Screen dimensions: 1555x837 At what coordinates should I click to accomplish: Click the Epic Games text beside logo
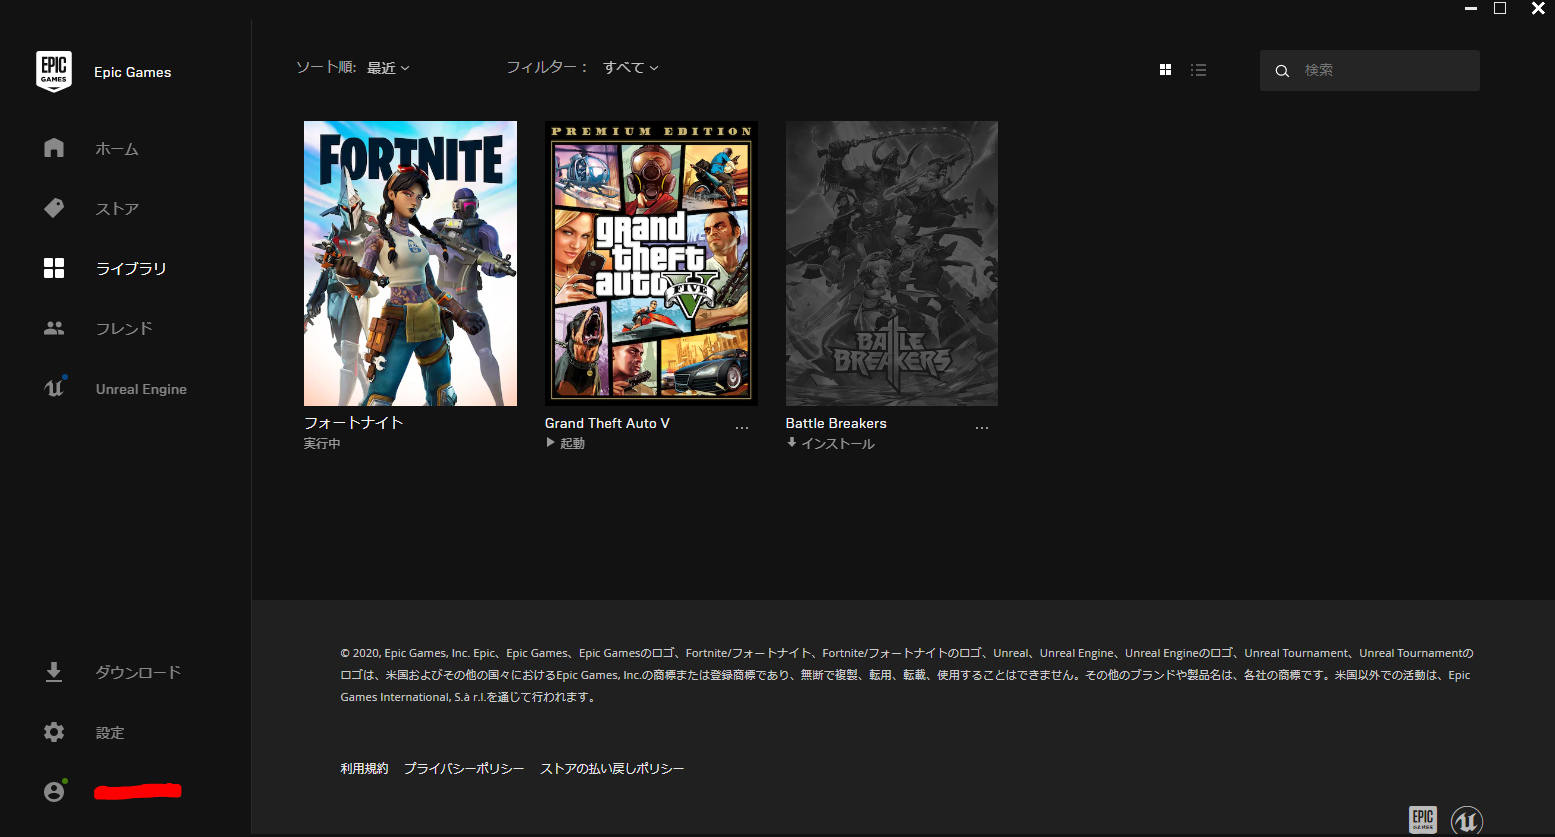click(133, 72)
